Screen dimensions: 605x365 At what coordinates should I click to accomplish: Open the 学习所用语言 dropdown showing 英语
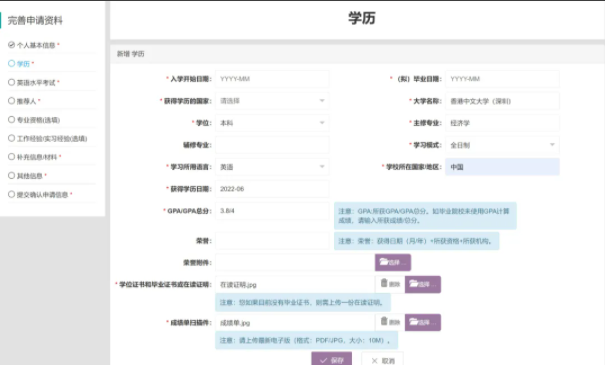click(272, 167)
